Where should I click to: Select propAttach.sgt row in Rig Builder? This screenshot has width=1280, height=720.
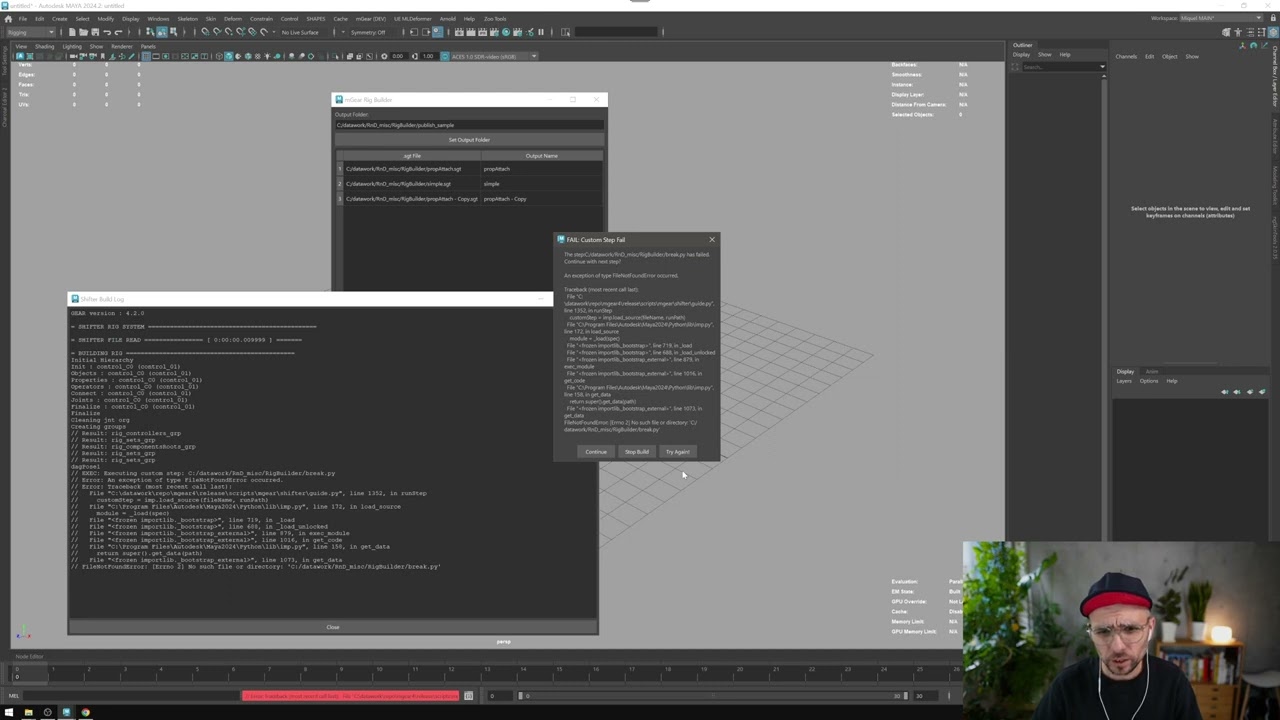(x=469, y=169)
